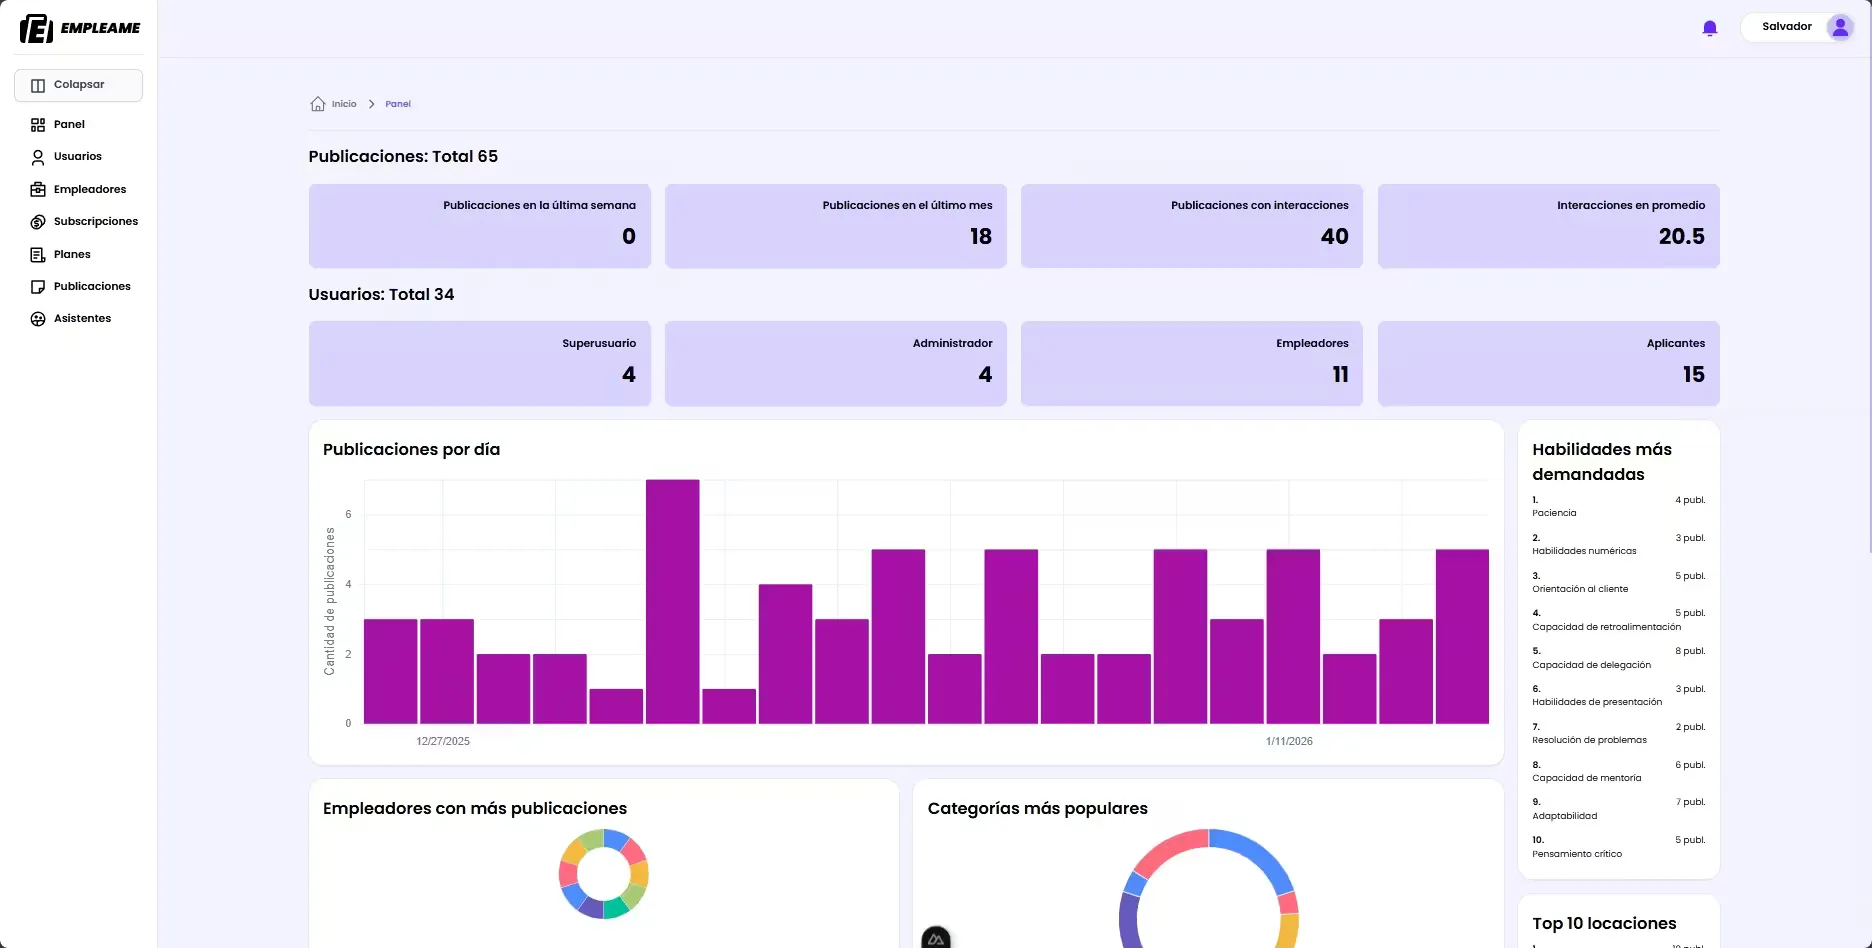Viewport: 1872px width, 948px height.
Task: Click Salvador's avatar icon
Action: [1841, 27]
